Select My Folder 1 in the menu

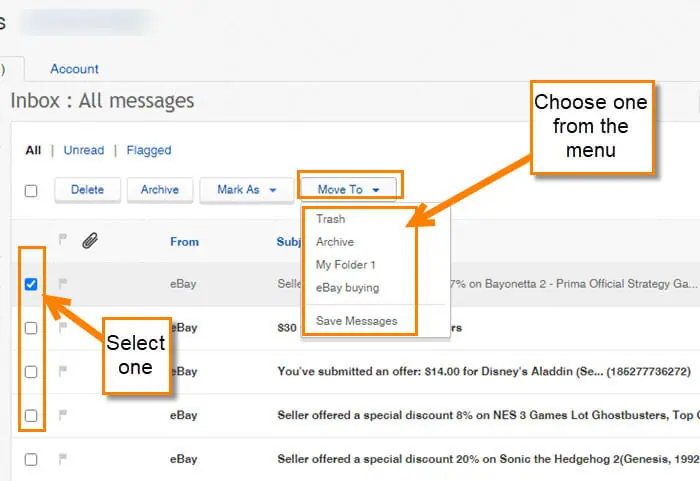[x=346, y=265]
